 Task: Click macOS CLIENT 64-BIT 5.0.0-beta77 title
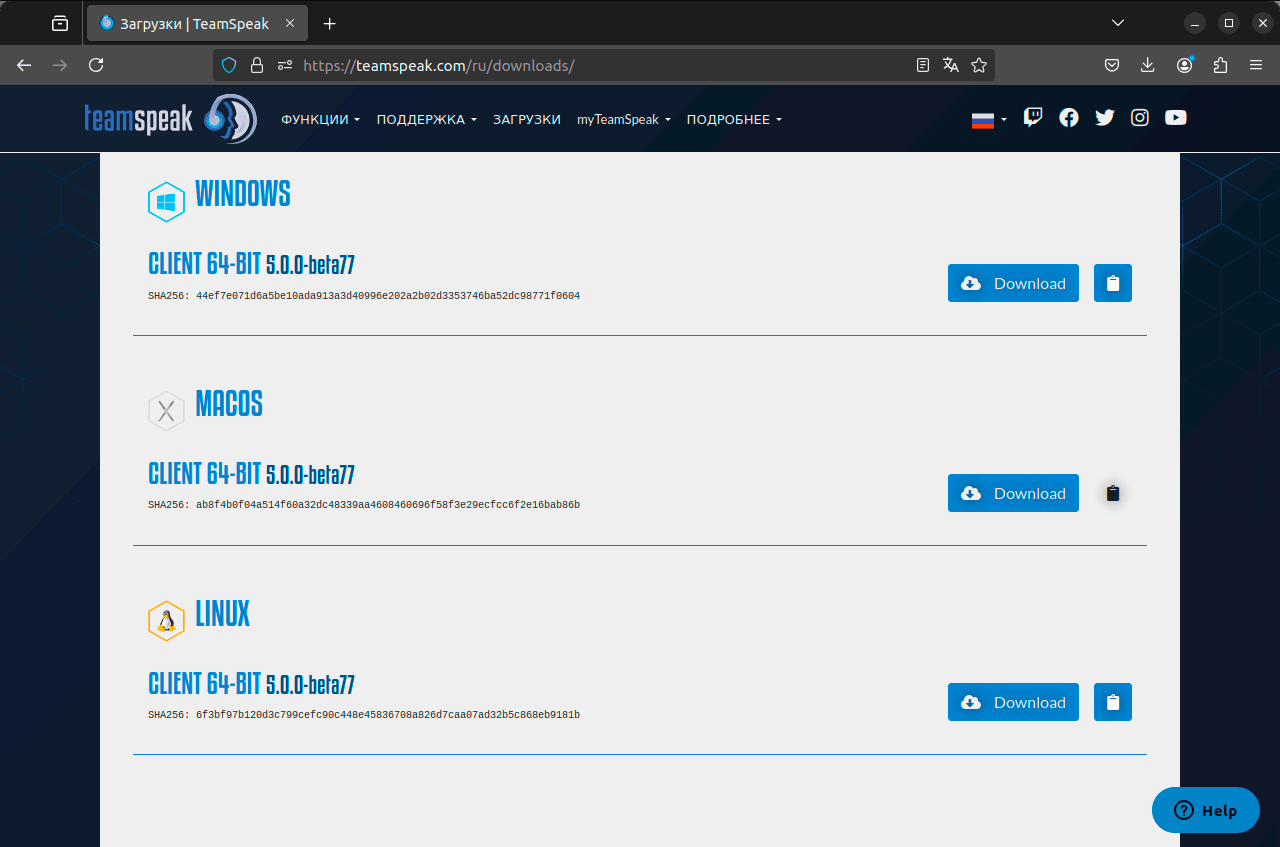coord(251,474)
